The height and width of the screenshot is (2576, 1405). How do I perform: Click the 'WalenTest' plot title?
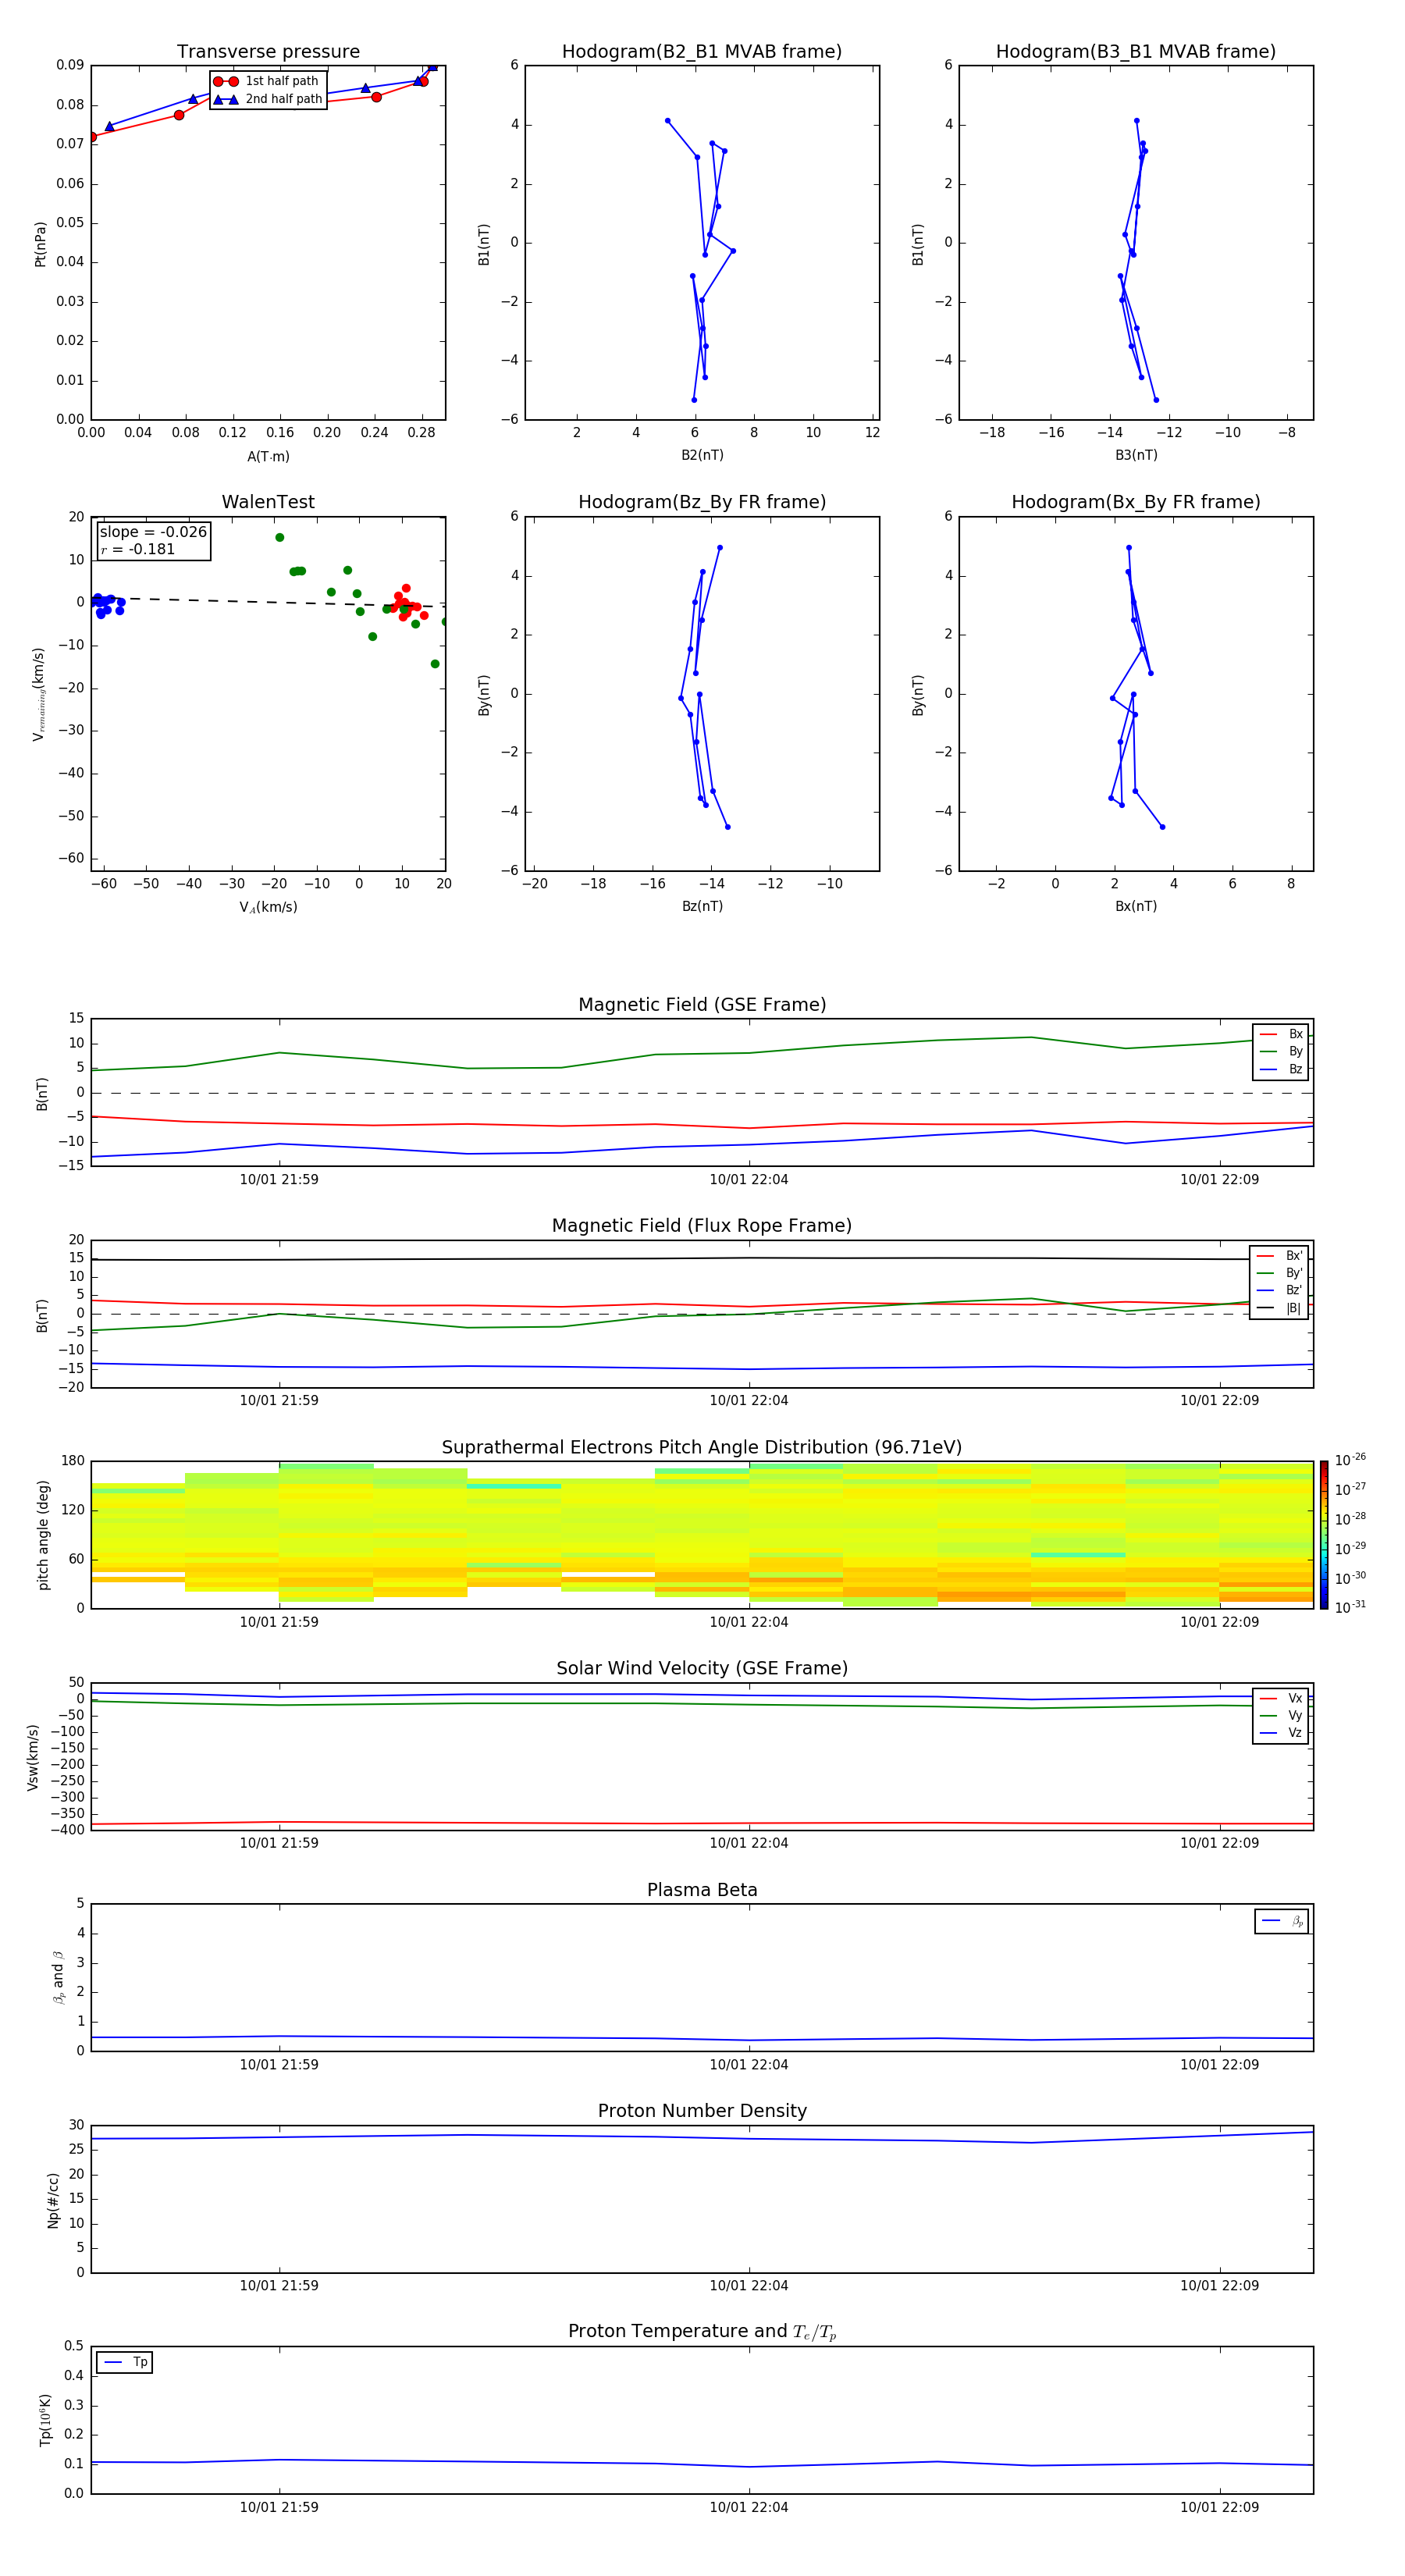(268, 502)
